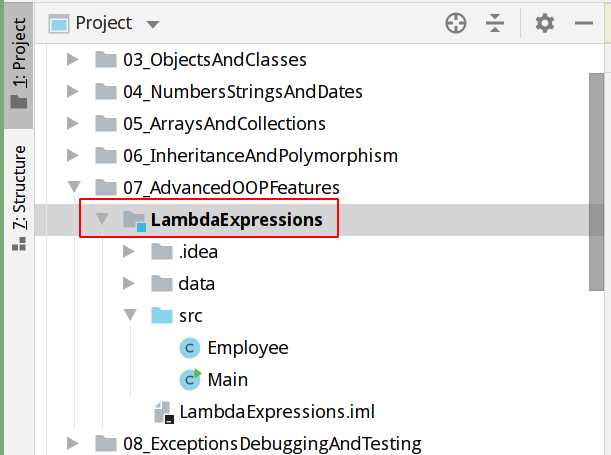This screenshot has height=455, width=611.
Task: Open the 7: Structure side tab
Action: tap(19, 198)
